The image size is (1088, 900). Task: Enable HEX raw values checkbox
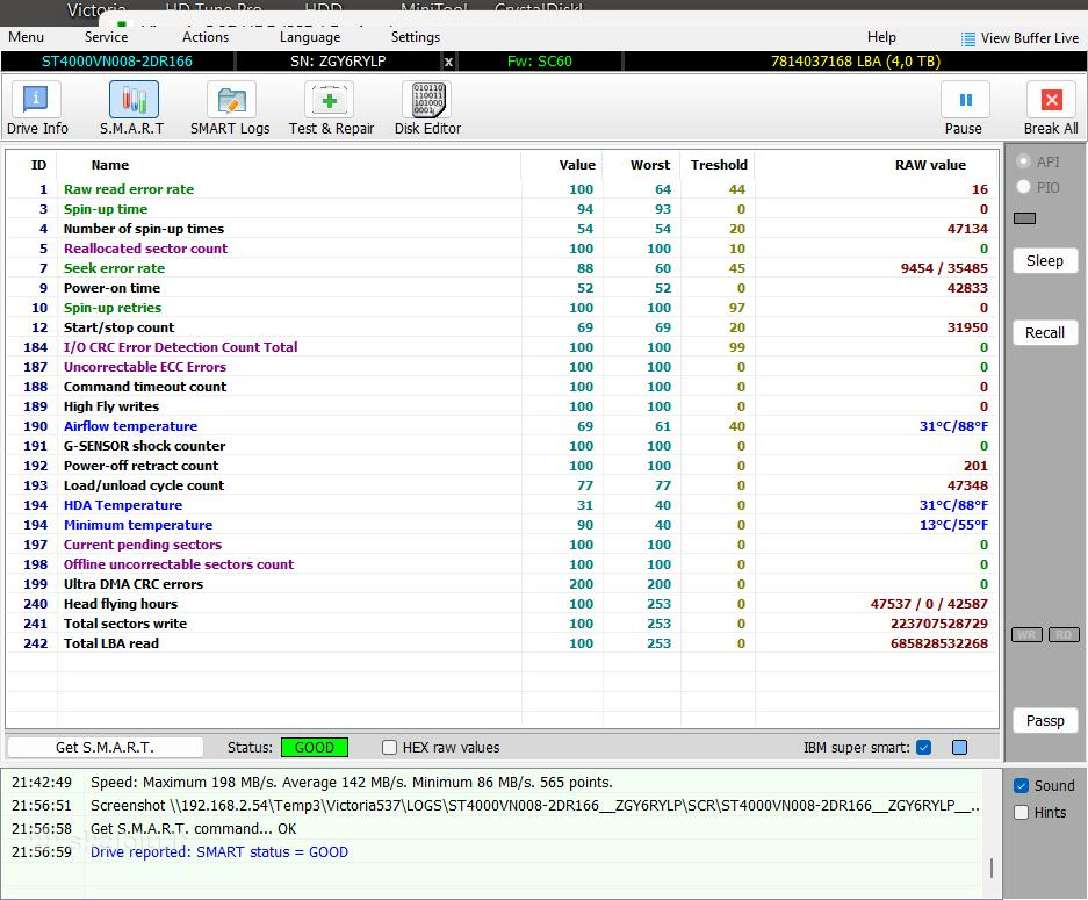389,747
